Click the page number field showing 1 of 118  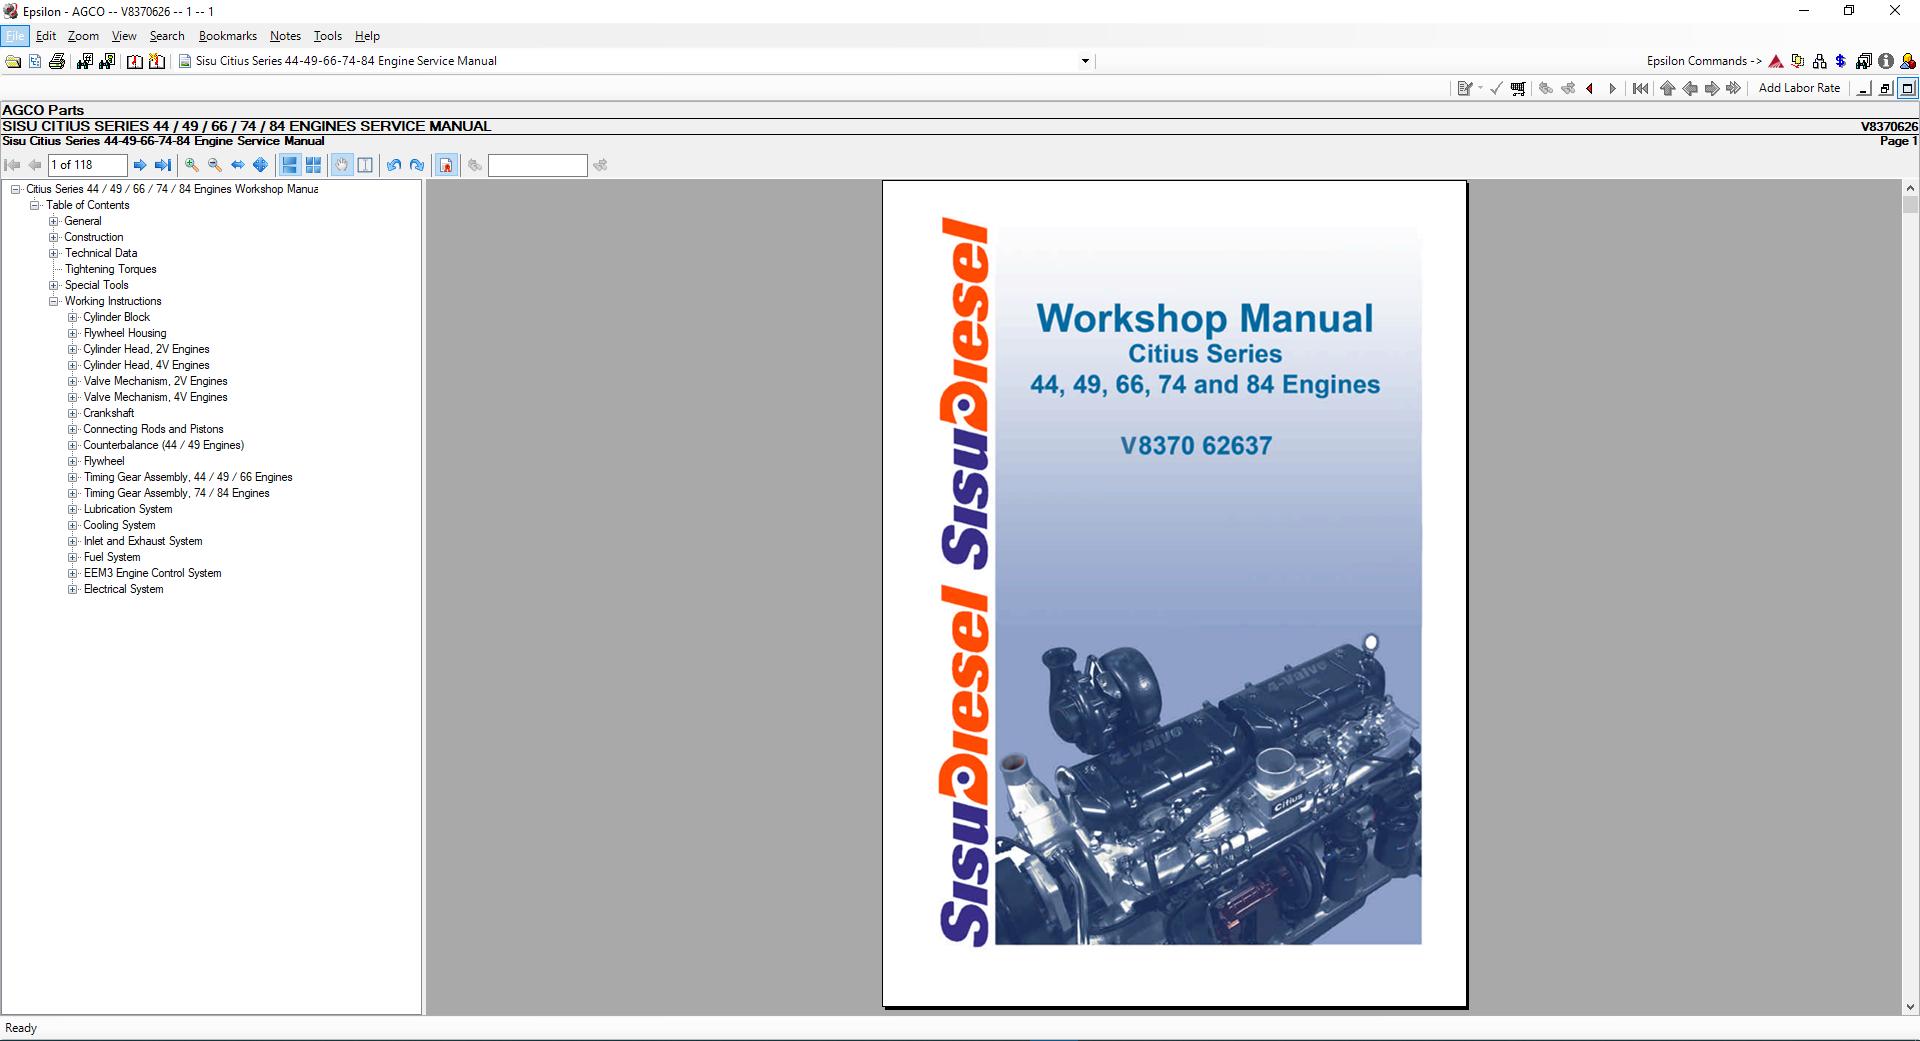pos(88,165)
